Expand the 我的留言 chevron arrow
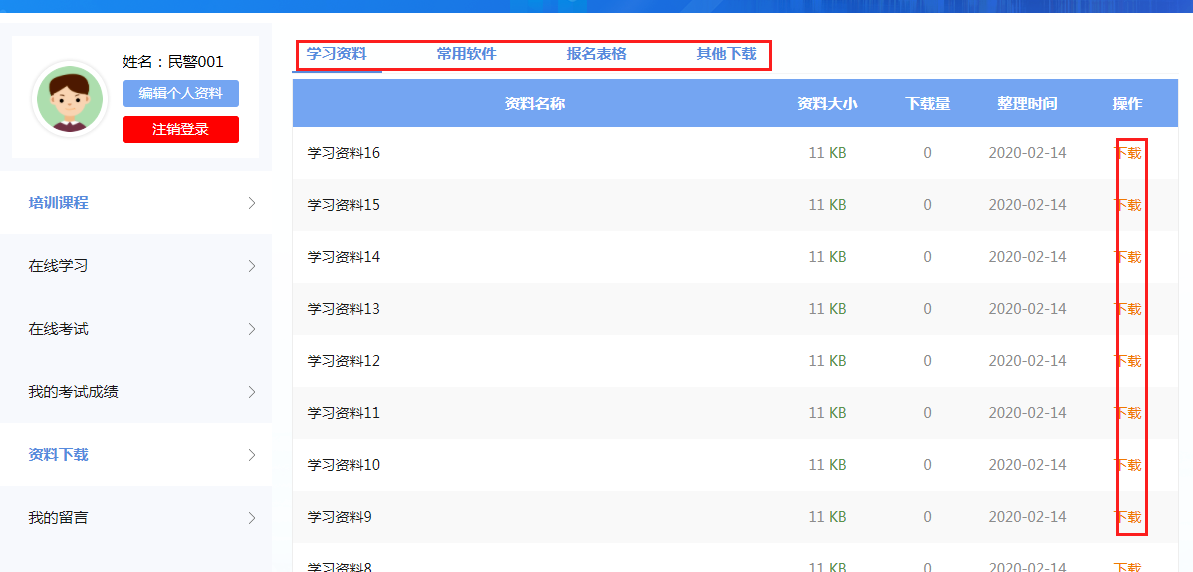This screenshot has height=572, width=1193. tap(251, 518)
